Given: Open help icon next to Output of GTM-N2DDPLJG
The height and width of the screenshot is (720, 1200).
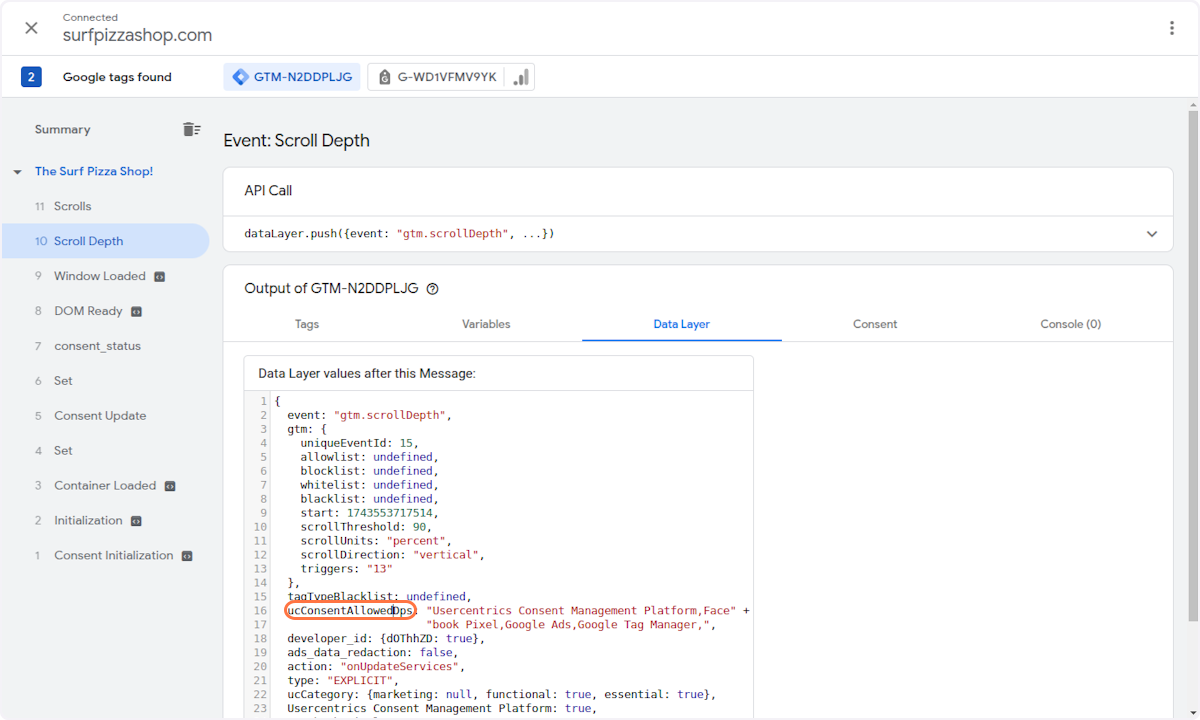Looking at the screenshot, I should coord(433,289).
